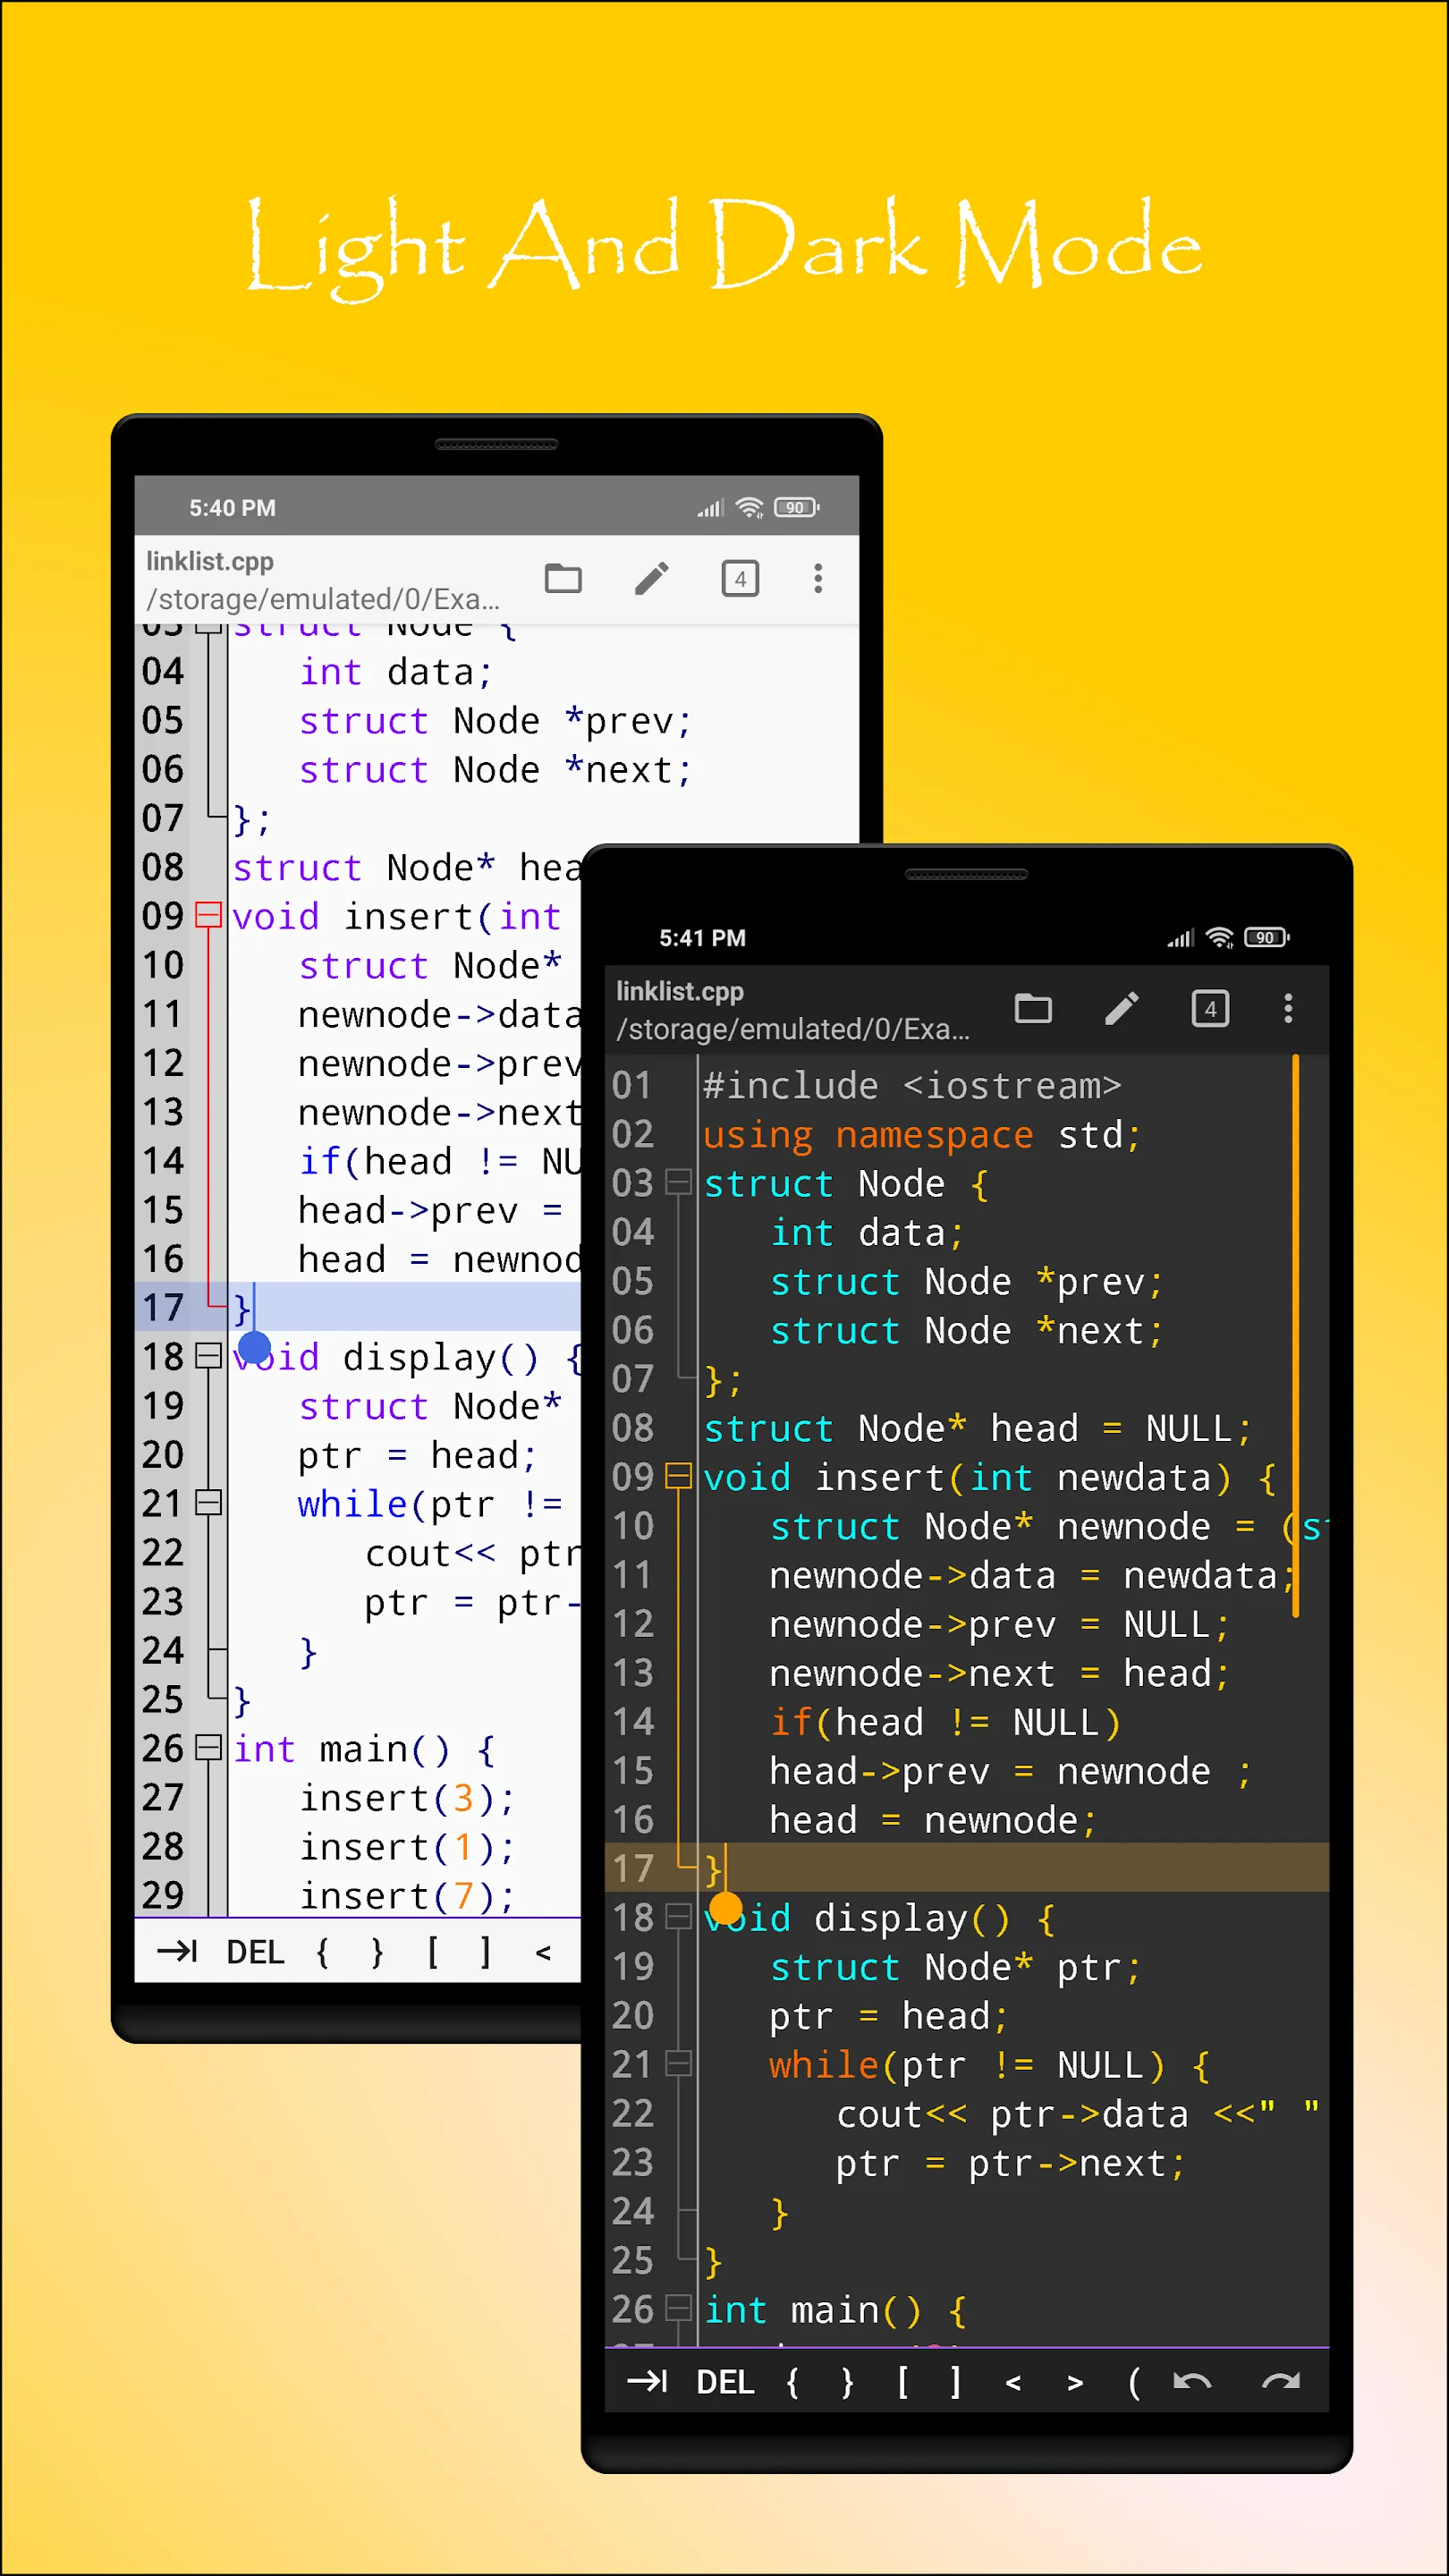The width and height of the screenshot is (1449, 2576).
Task: Insert ] bracket in light phone toolbar
Action: click(x=486, y=1952)
